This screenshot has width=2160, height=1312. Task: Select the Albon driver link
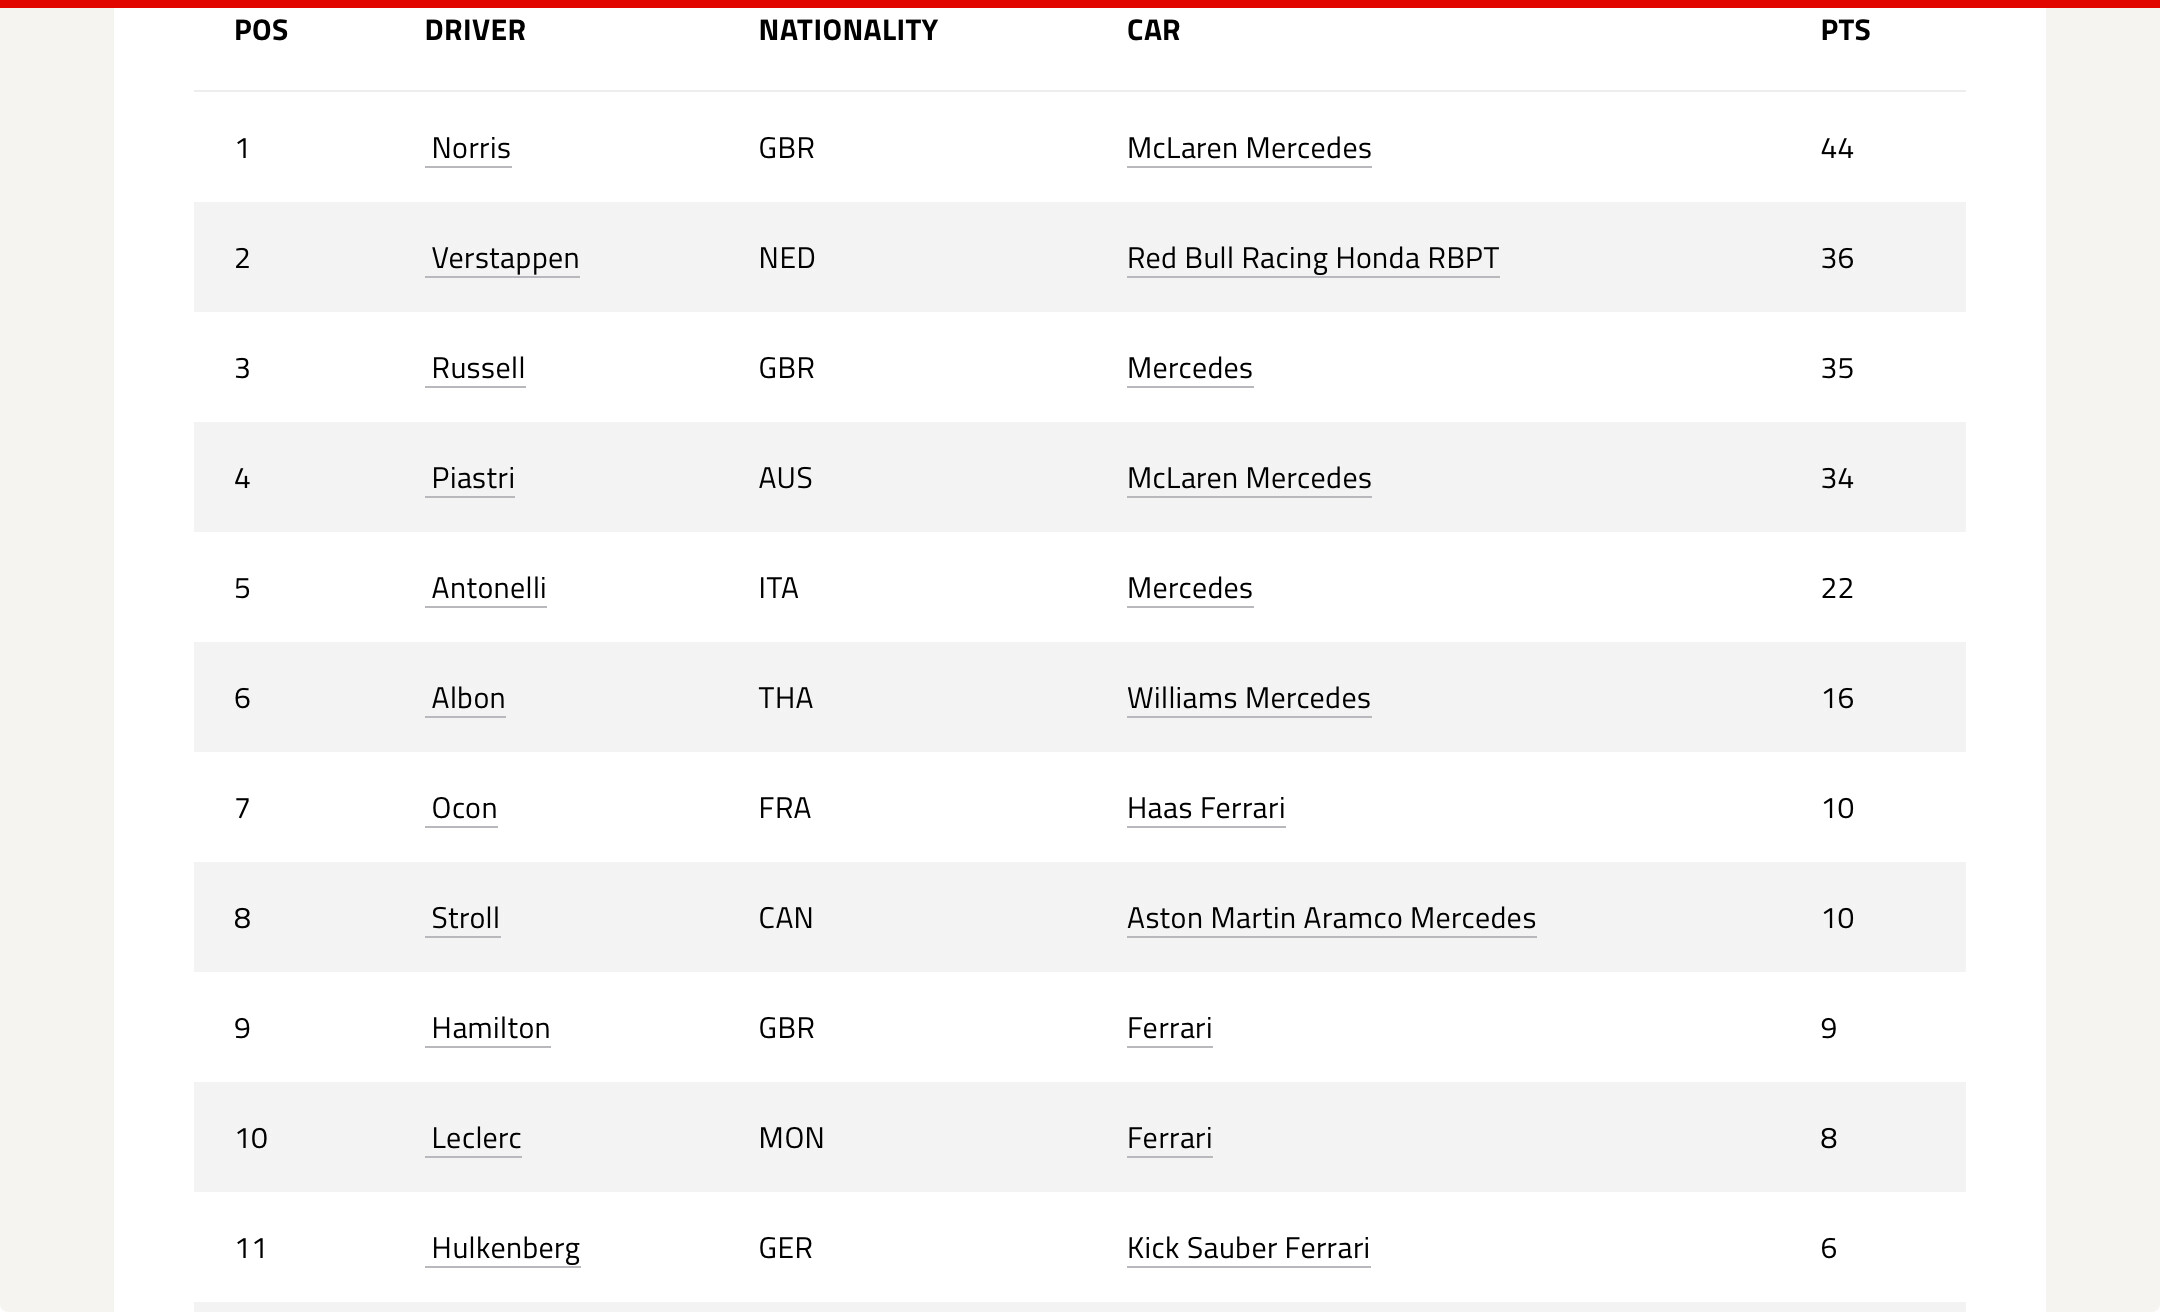click(x=466, y=698)
